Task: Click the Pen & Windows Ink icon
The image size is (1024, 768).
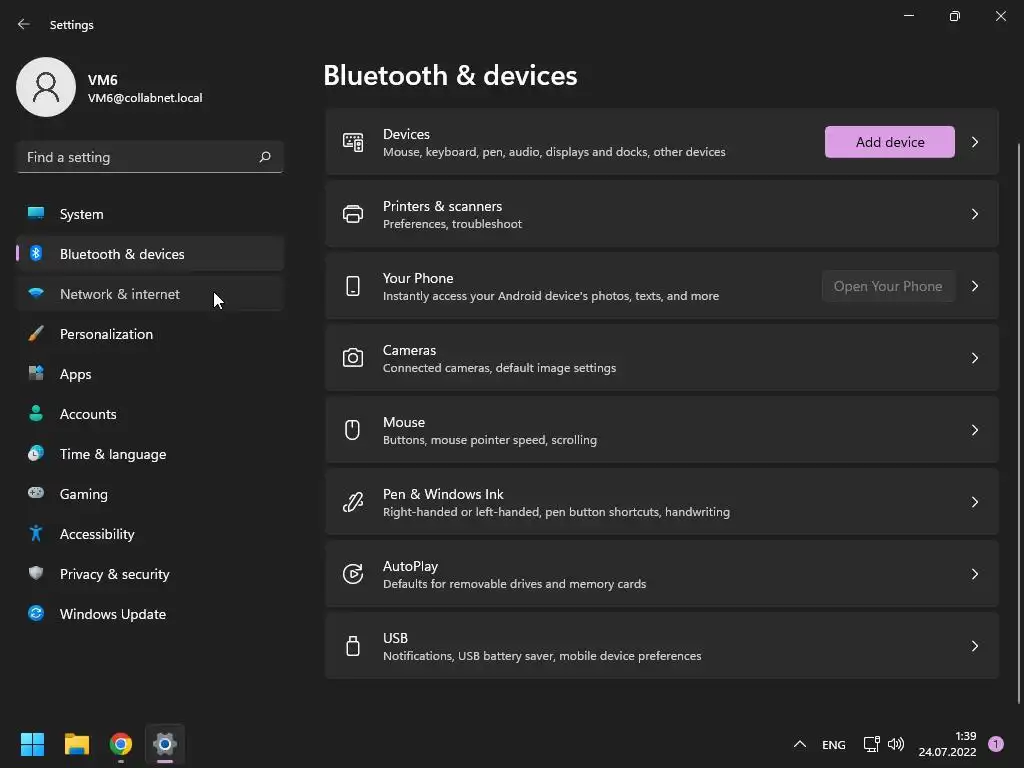Action: click(353, 502)
